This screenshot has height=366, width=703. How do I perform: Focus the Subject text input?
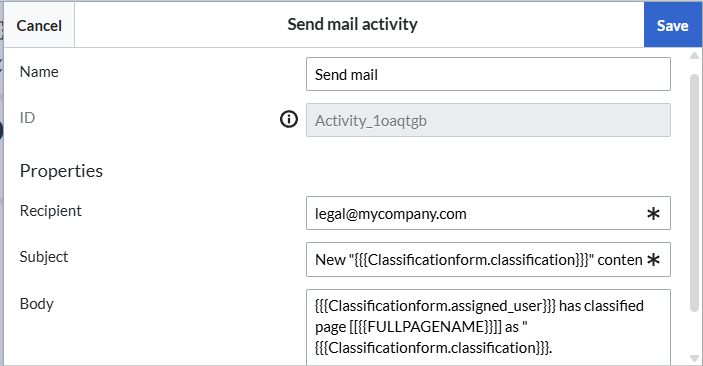[488, 260]
